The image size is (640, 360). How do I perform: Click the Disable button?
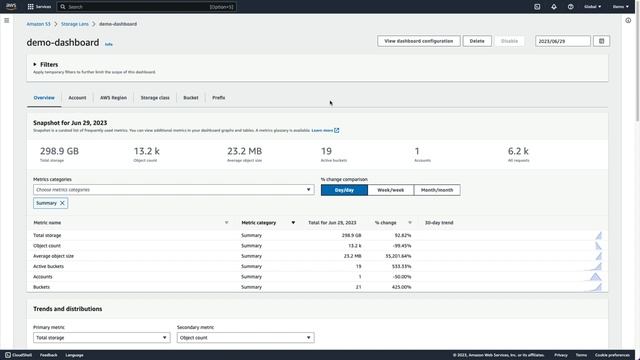pos(509,41)
